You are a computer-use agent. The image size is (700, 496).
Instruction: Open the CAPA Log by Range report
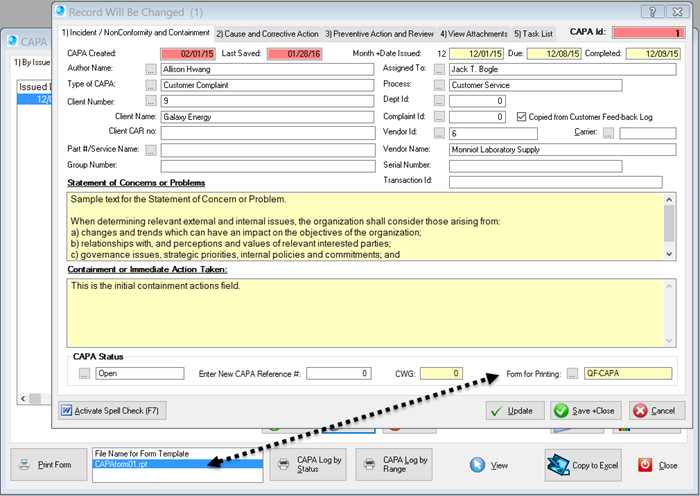pos(395,465)
